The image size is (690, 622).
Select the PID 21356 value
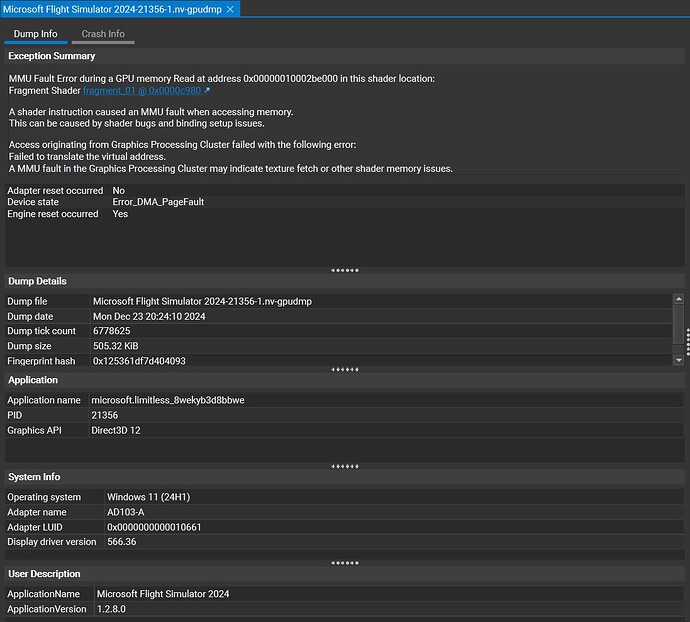pos(104,415)
